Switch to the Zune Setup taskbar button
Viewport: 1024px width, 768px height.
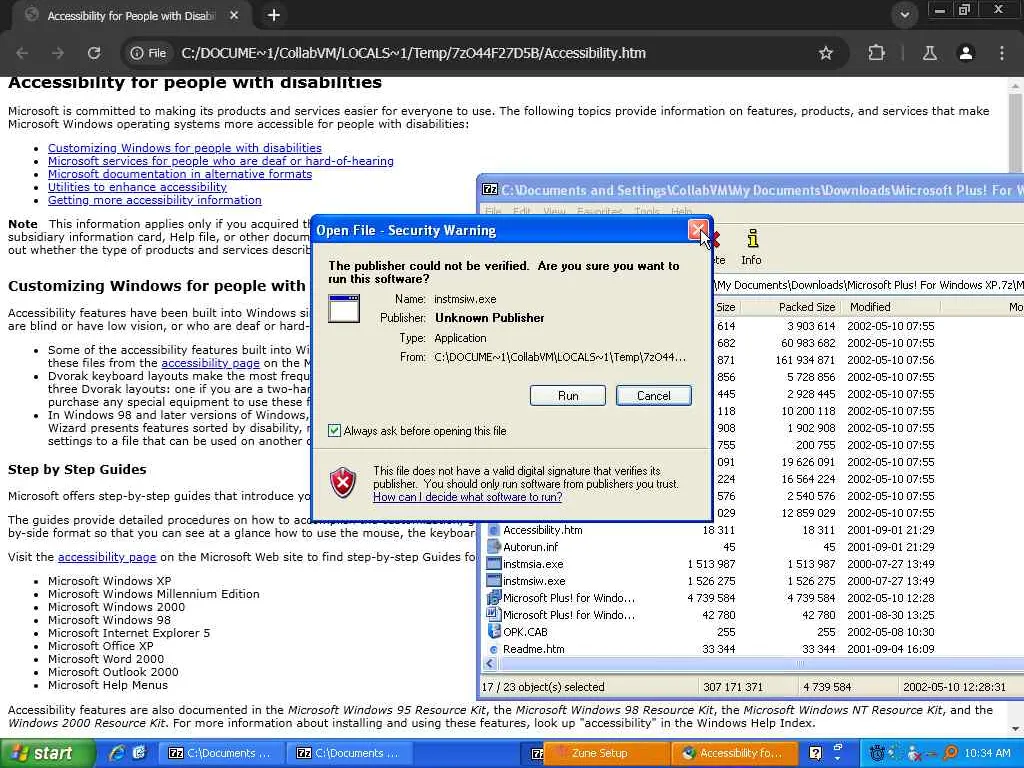[606, 754]
